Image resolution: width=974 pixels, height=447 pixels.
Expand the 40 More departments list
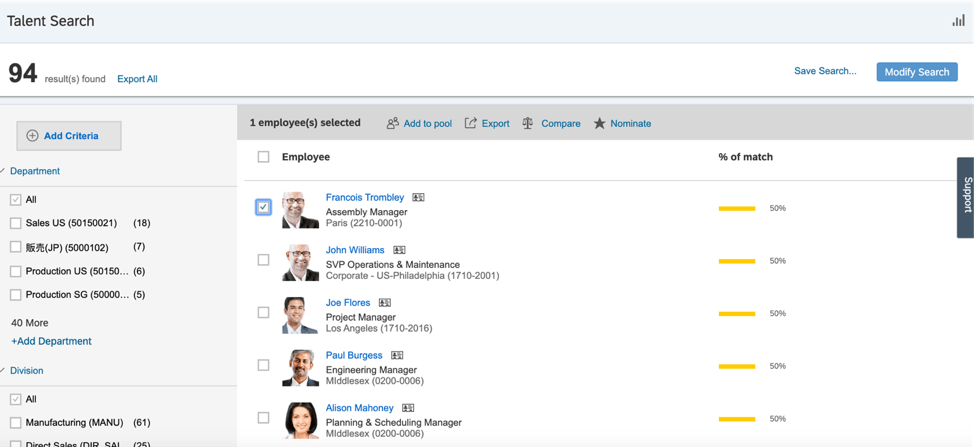(x=29, y=323)
